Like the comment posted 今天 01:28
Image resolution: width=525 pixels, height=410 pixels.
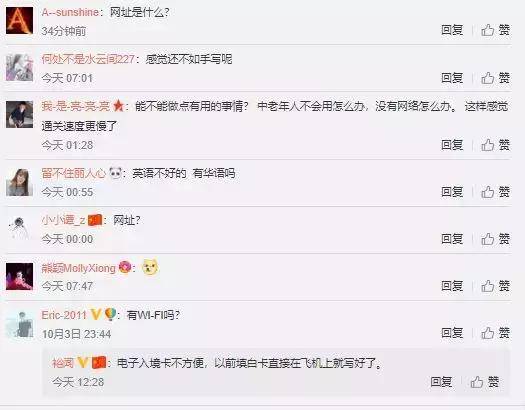[496, 145]
